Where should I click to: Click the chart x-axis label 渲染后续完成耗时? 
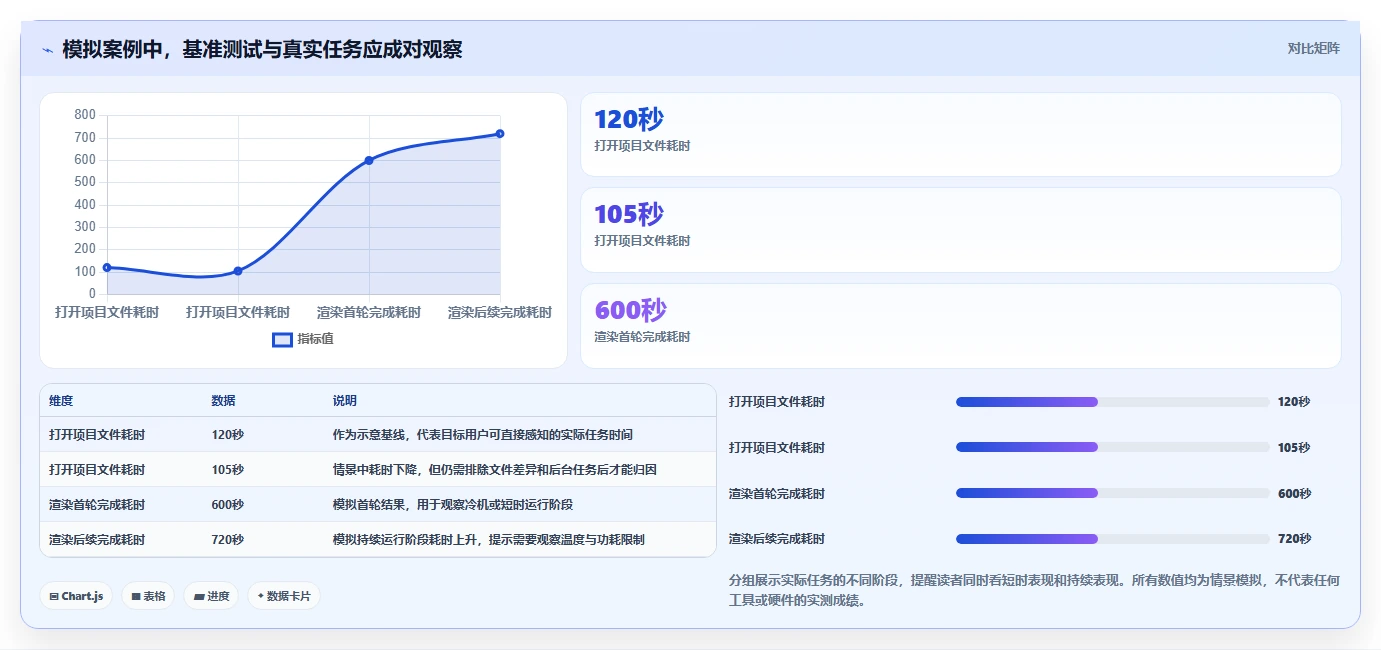(500, 313)
